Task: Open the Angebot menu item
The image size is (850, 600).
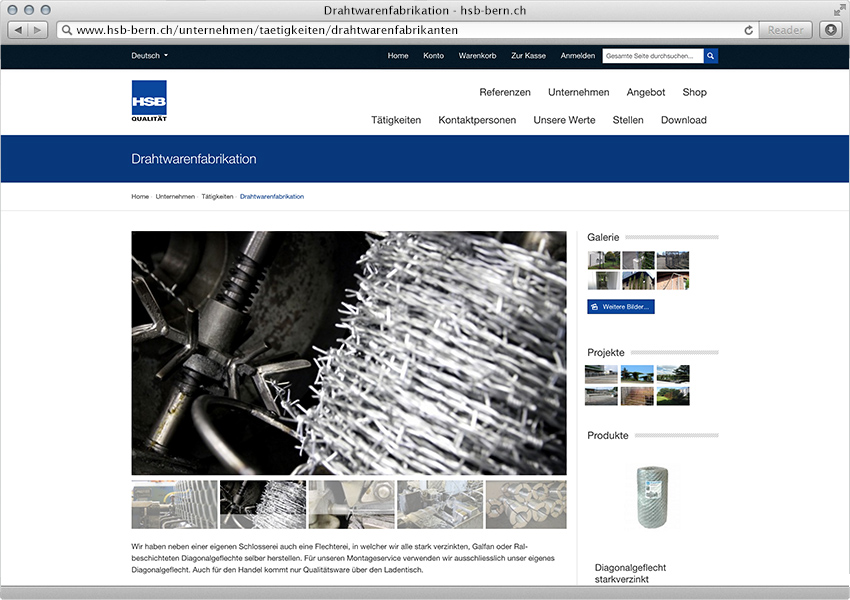Action: [x=646, y=92]
